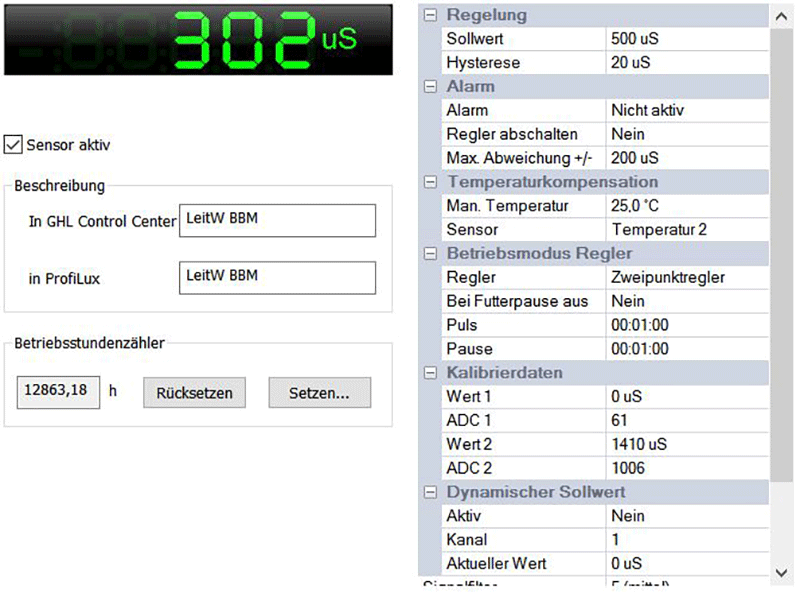
Task: Collapse the Betriebsmodus Regler group
Action: [431, 253]
